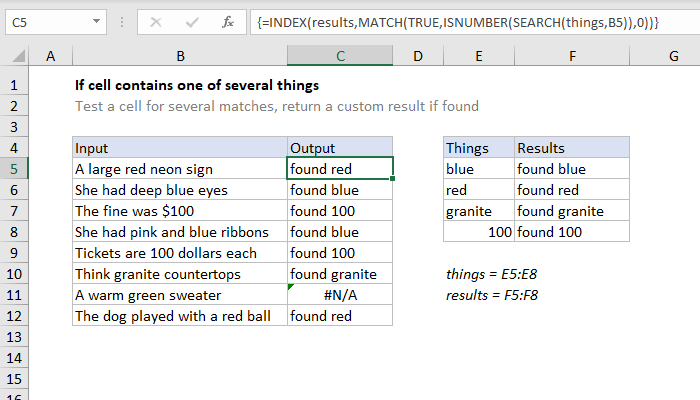Select column B header

(180, 56)
